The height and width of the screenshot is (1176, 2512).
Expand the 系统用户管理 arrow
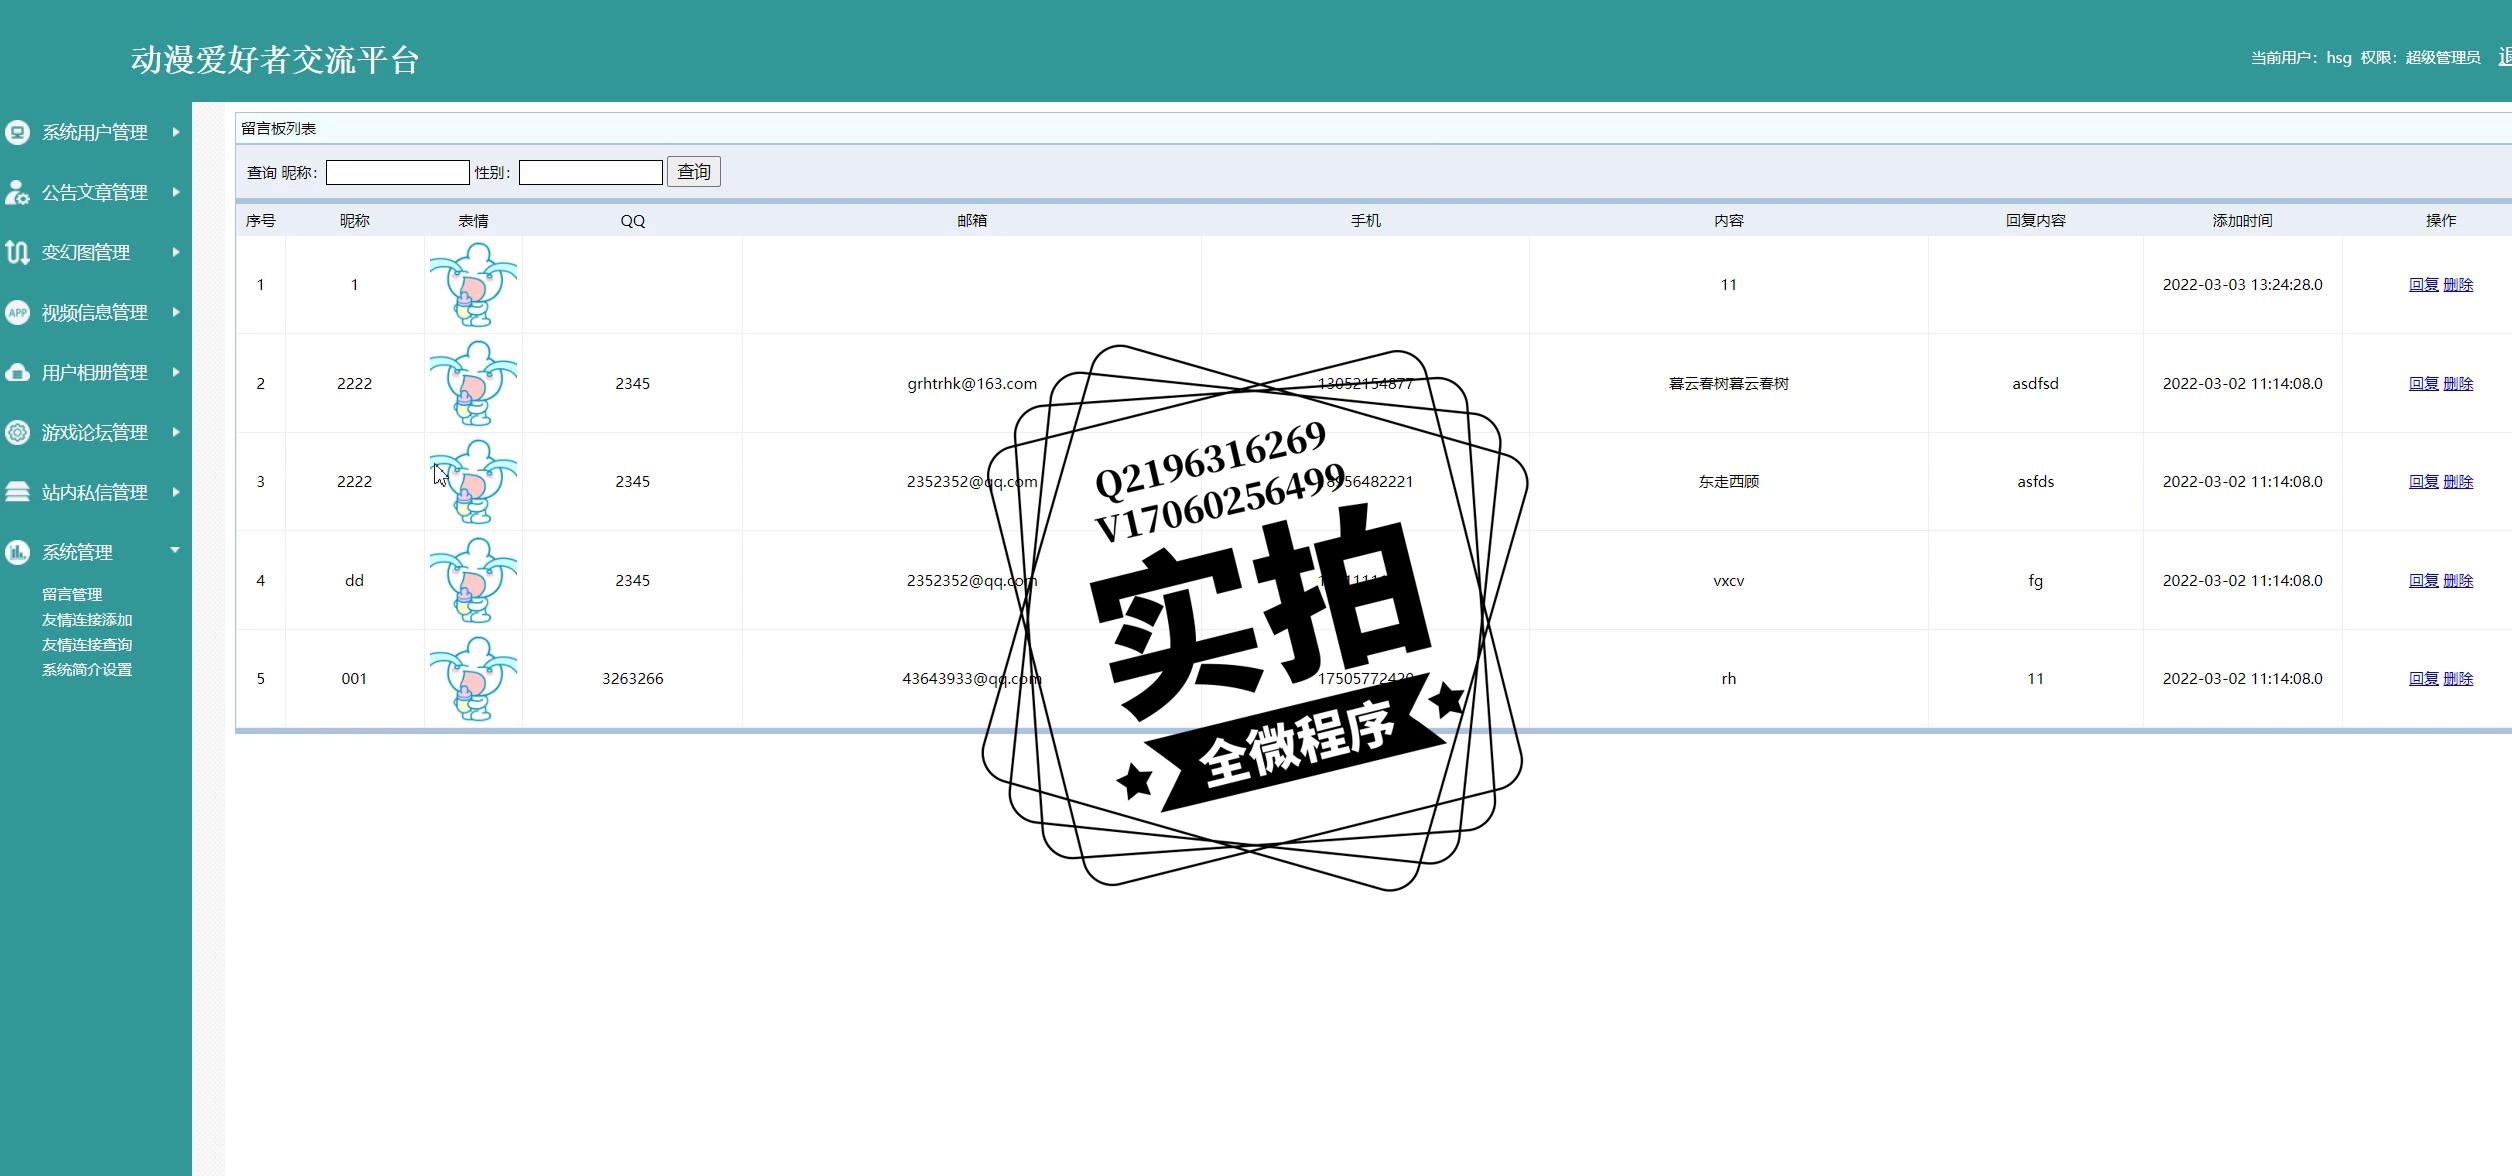pos(176,132)
